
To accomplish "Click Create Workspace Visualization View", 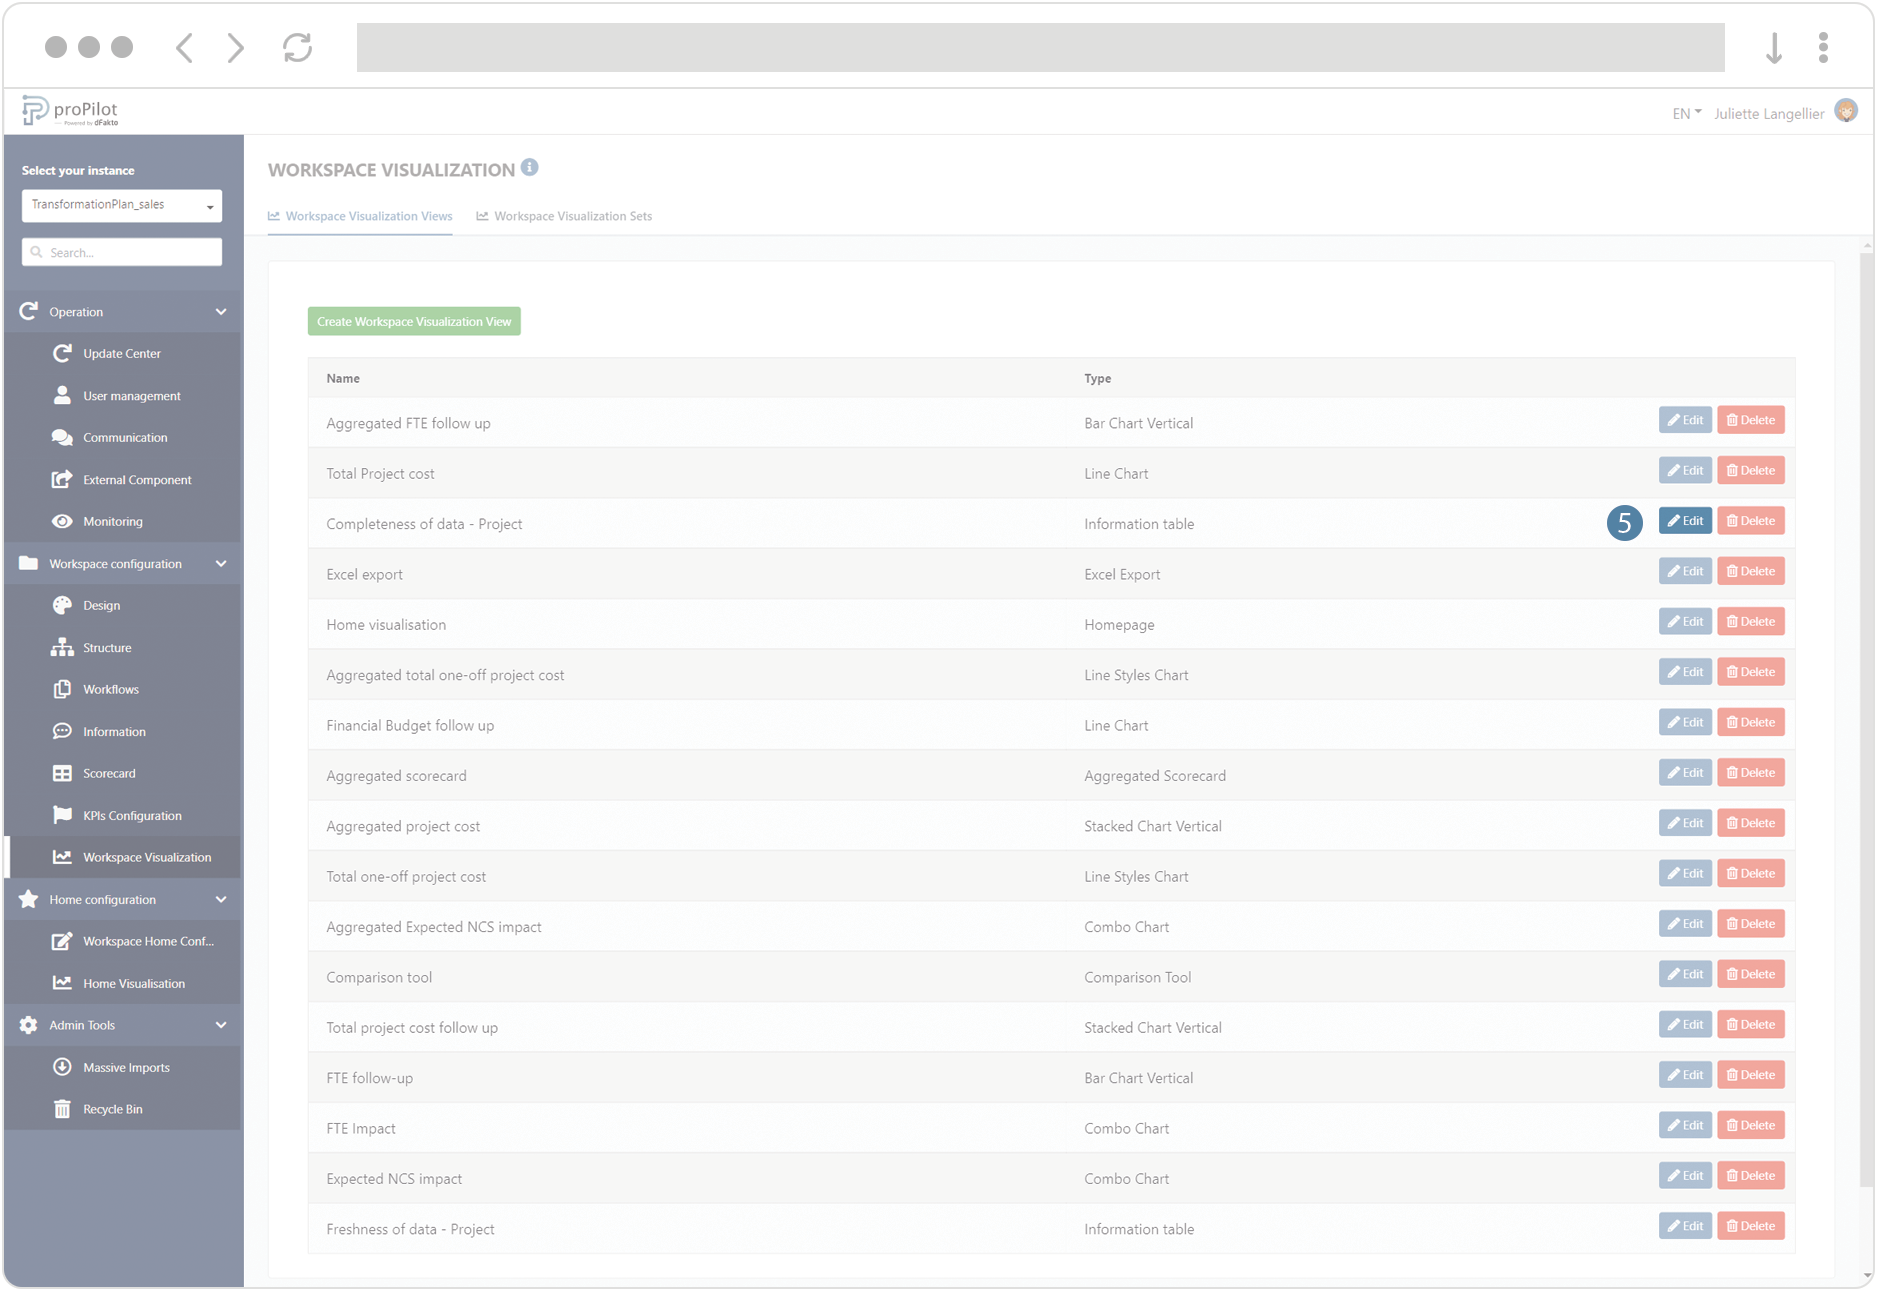I will pos(413,321).
